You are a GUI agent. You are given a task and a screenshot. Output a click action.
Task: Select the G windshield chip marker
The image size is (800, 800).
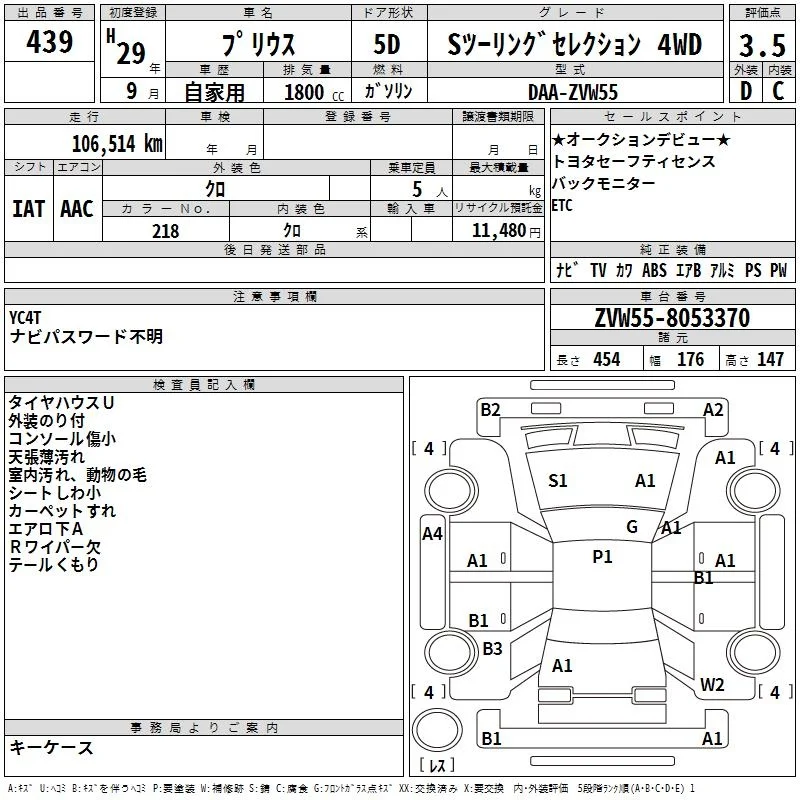[x=632, y=527]
